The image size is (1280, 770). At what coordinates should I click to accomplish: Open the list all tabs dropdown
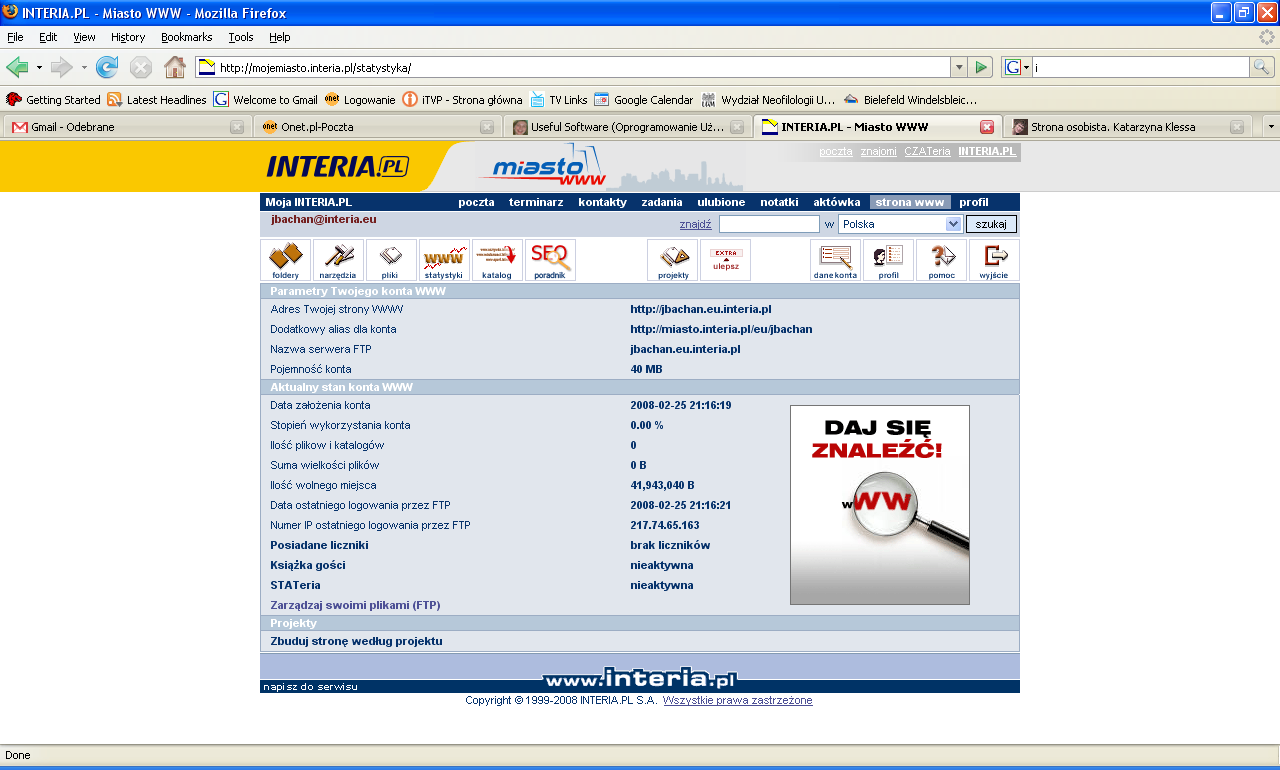pos(1271,127)
